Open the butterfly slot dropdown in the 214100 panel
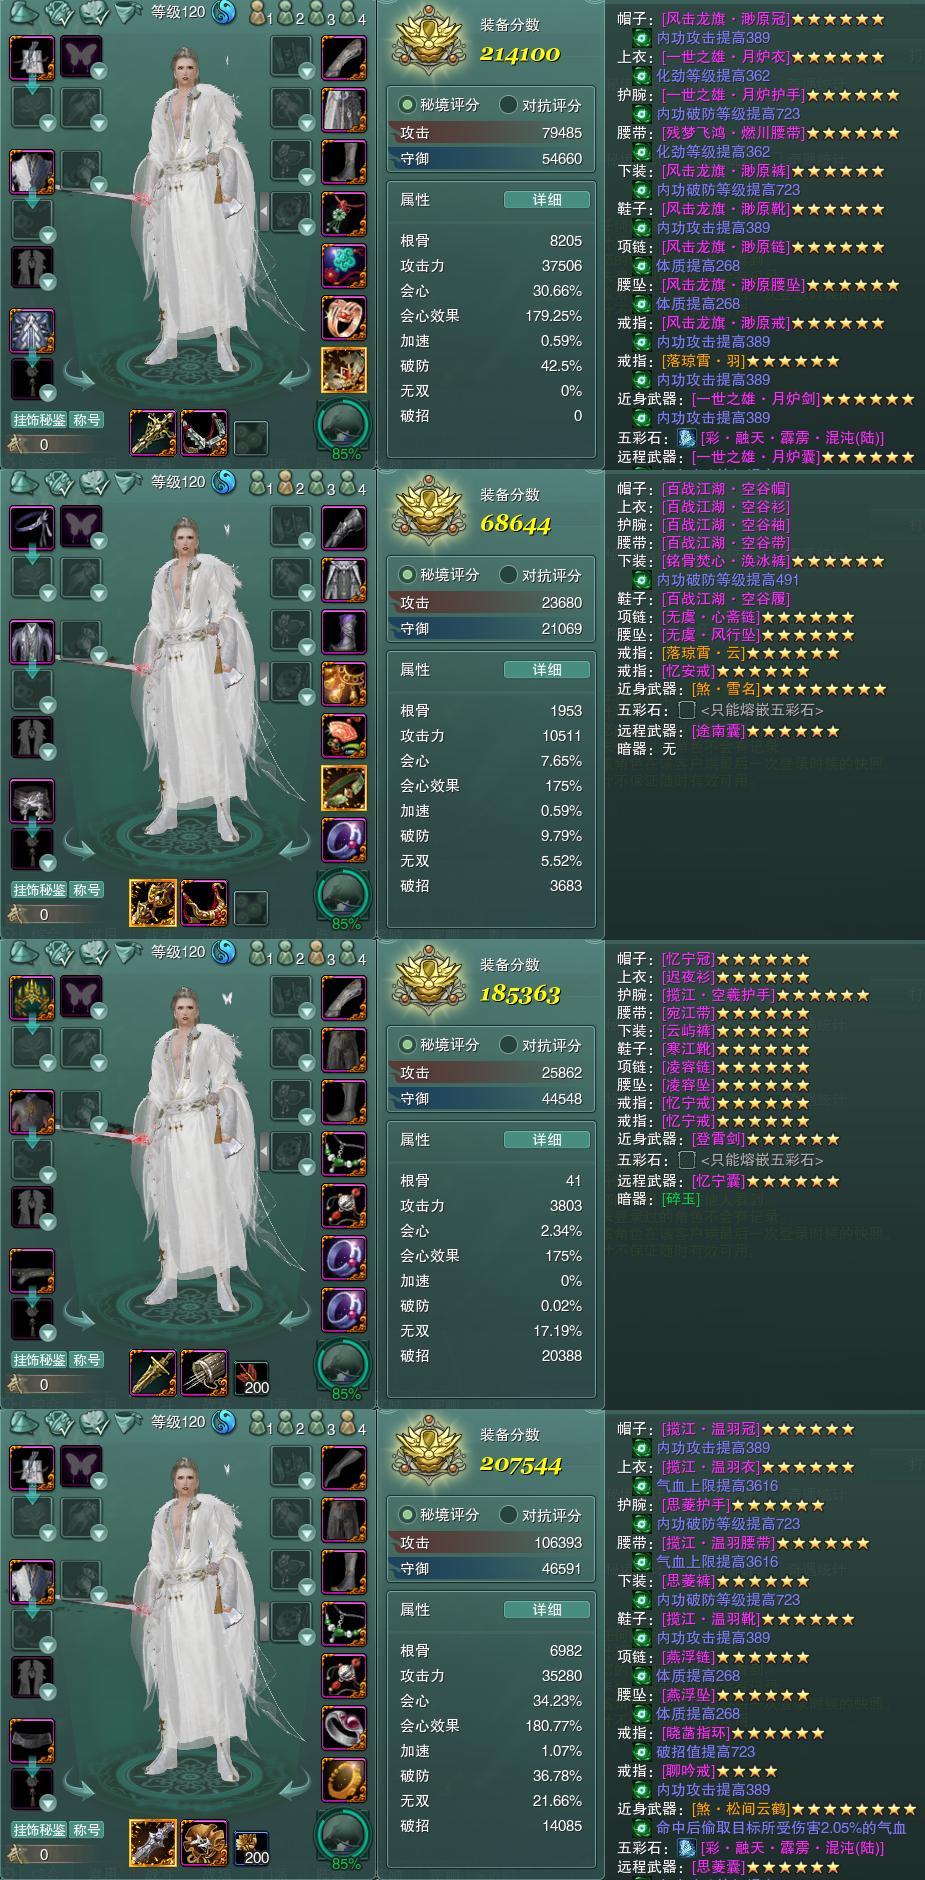 (x=99, y=71)
